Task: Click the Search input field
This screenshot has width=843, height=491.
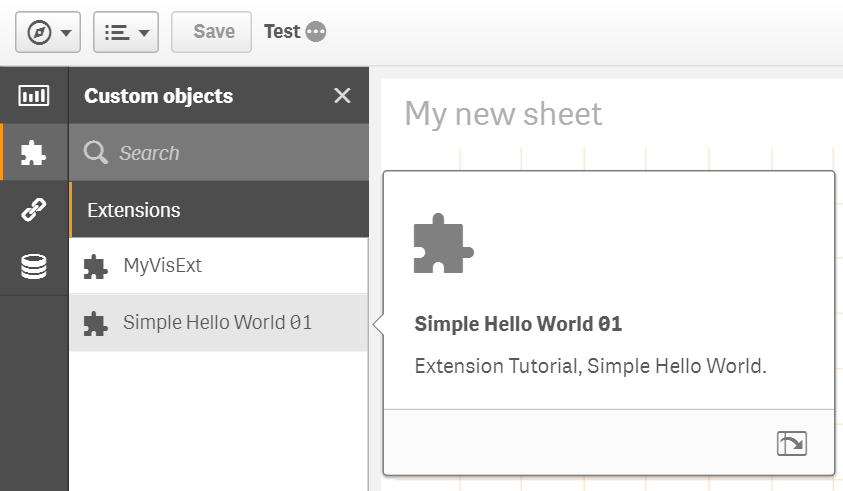Action: coord(230,153)
